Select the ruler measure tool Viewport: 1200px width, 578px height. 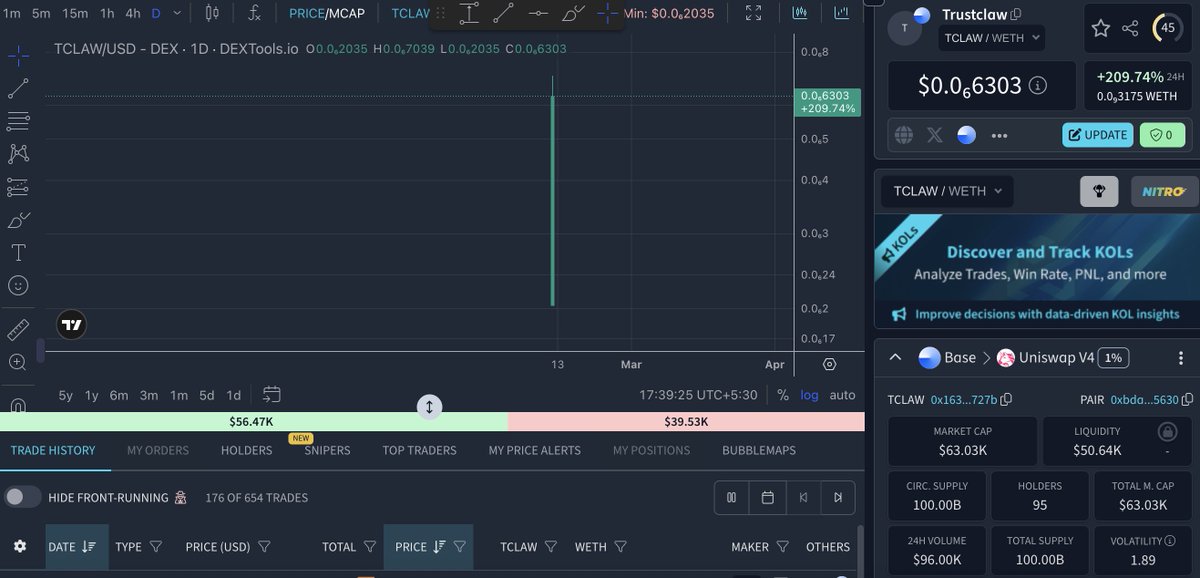pyautogui.click(x=18, y=329)
